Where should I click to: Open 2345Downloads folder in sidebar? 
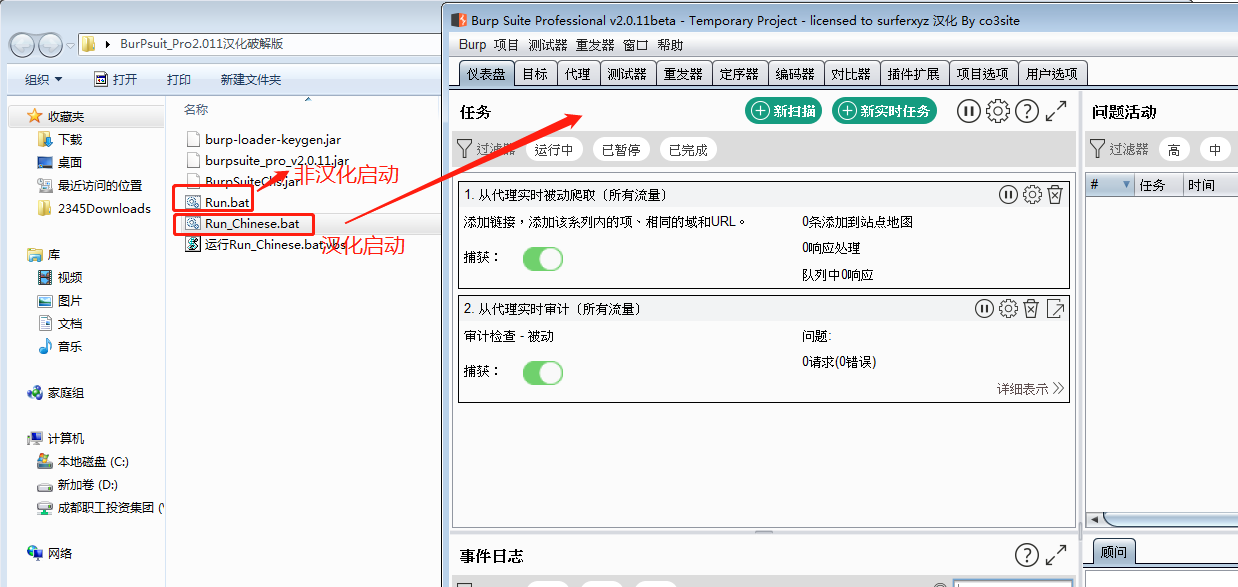point(104,208)
